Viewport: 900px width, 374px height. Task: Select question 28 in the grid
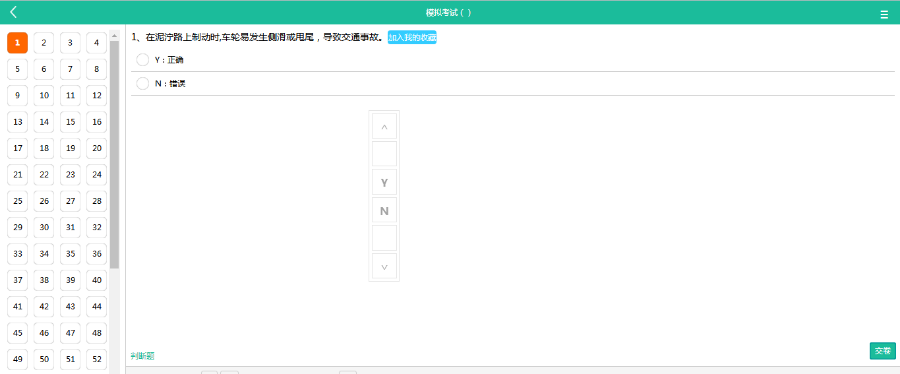pyautogui.click(x=96, y=201)
